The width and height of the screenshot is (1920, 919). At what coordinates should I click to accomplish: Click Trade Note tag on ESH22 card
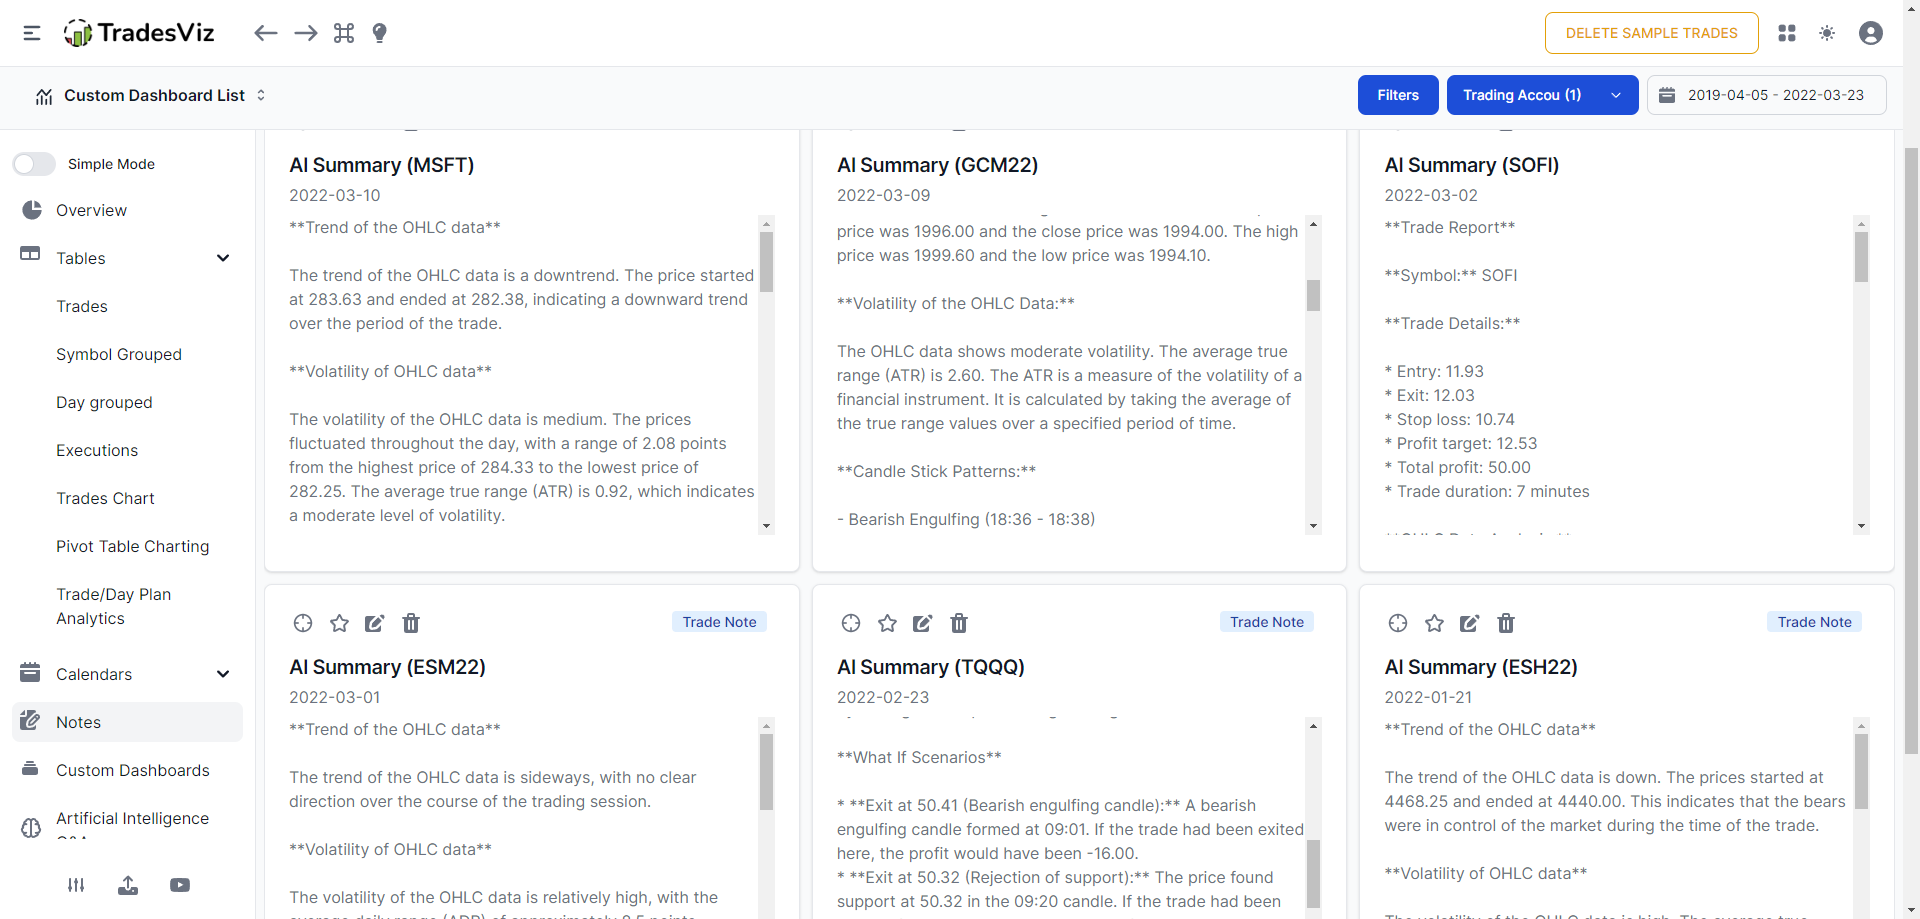click(x=1815, y=622)
